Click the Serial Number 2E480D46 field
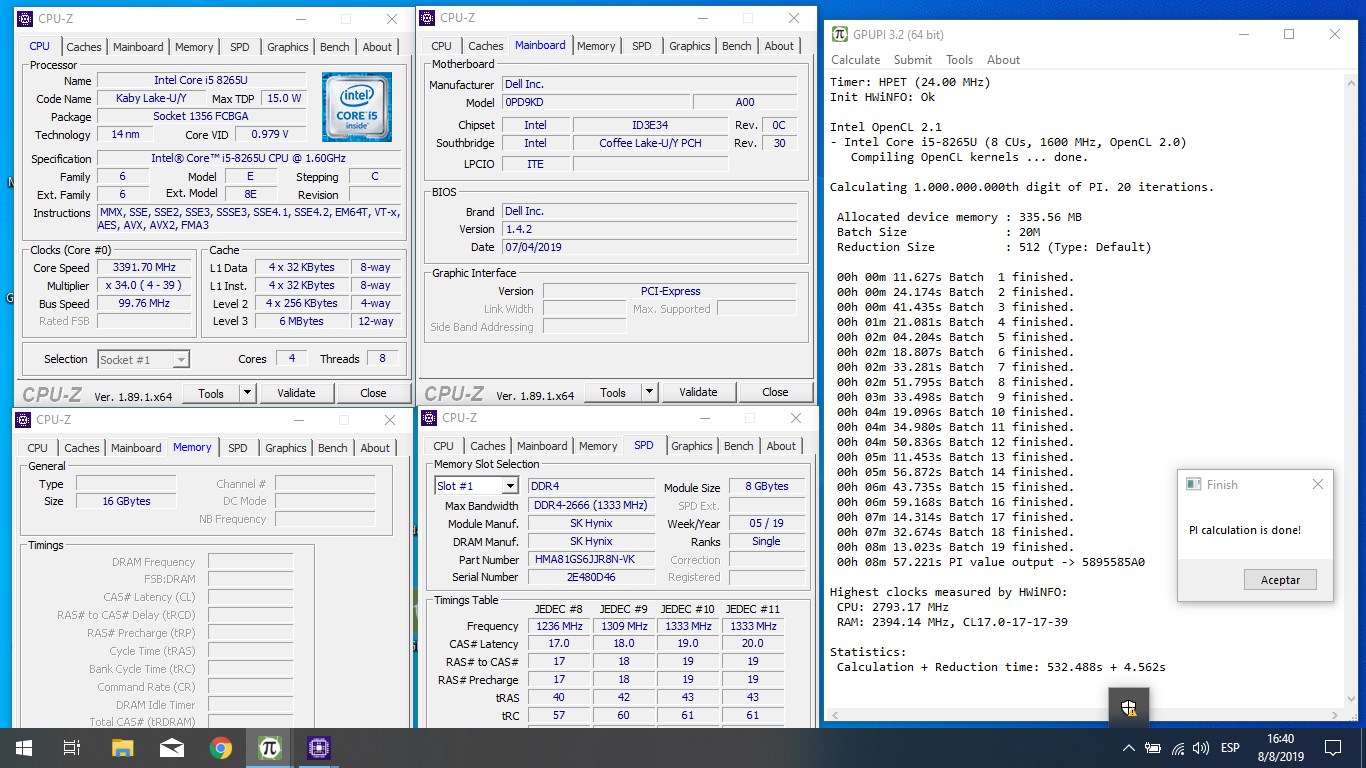This screenshot has height=768, width=1366. click(x=592, y=578)
